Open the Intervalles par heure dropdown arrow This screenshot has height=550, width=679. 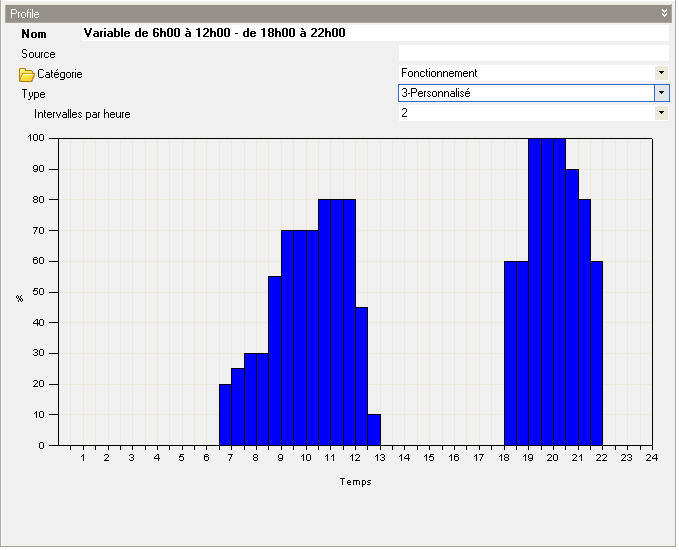coord(661,113)
